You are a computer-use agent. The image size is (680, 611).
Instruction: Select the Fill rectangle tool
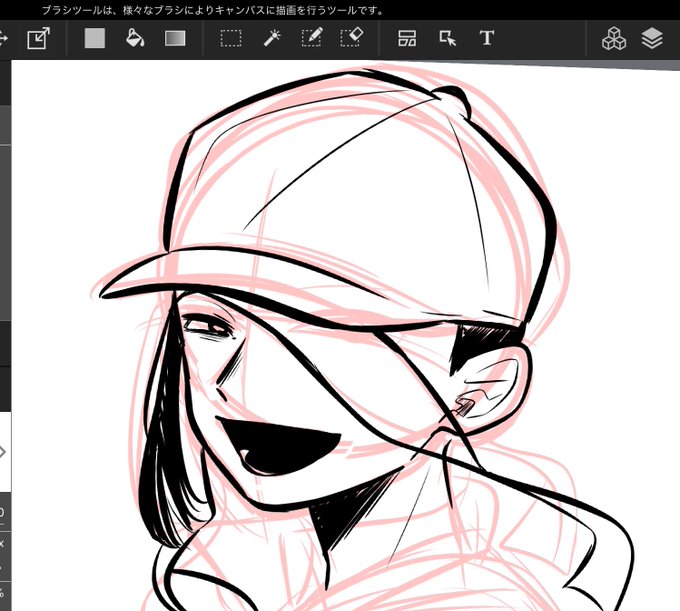pyautogui.click(x=95, y=38)
